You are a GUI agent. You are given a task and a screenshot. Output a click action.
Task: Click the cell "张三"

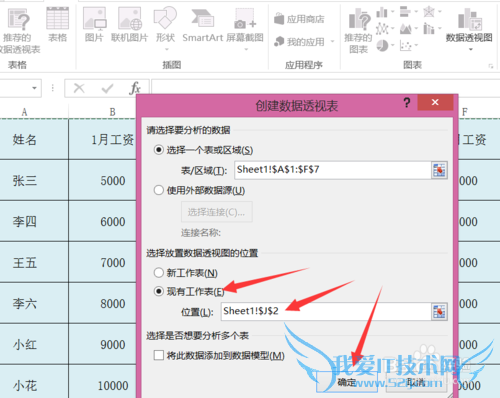click(x=34, y=180)
